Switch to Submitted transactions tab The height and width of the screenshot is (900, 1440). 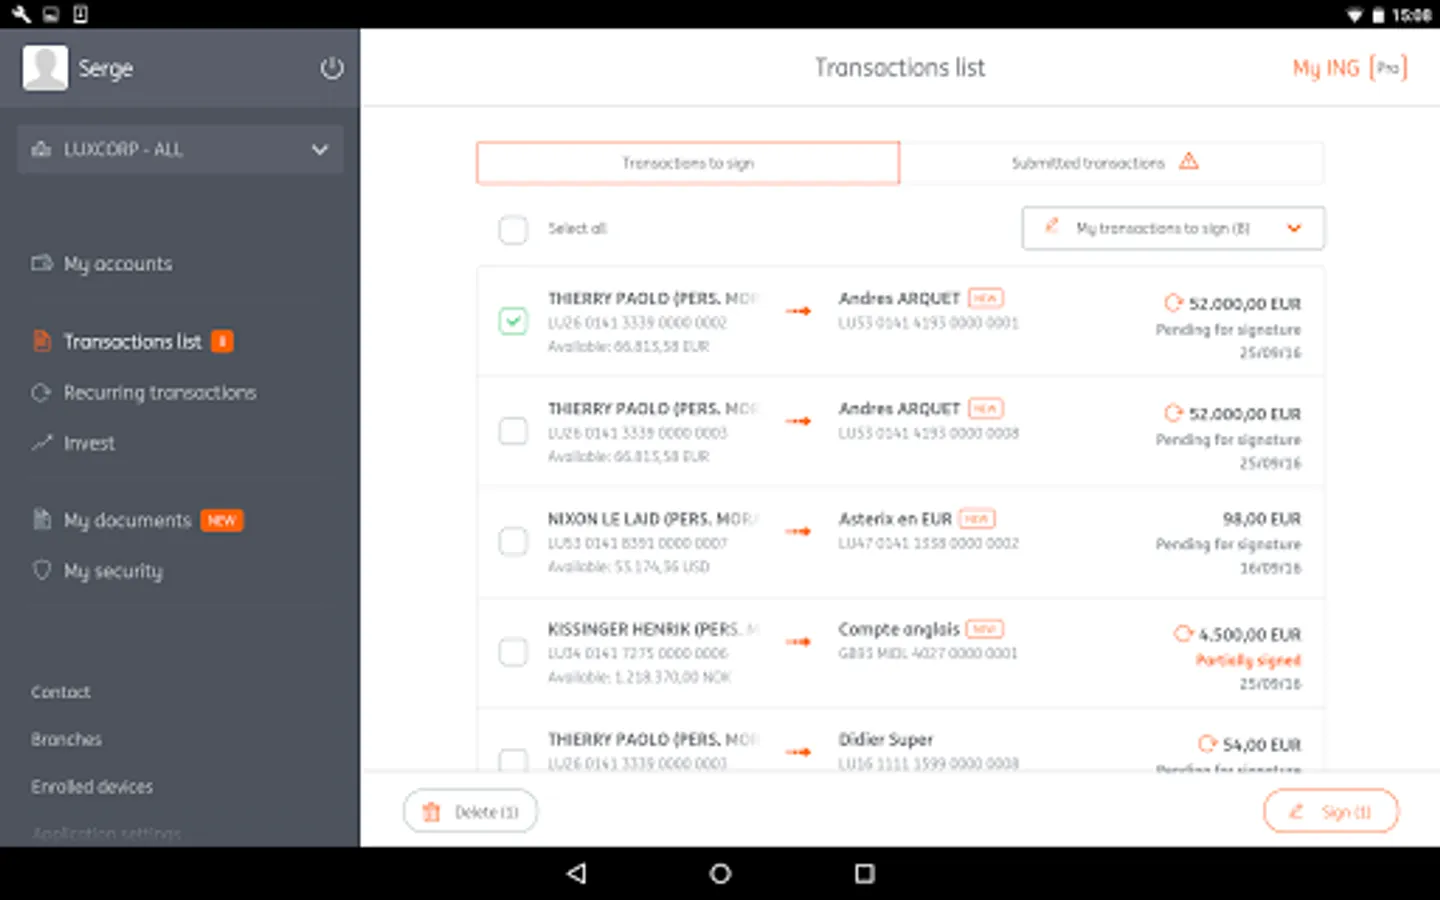click(x=1111, y=163)
